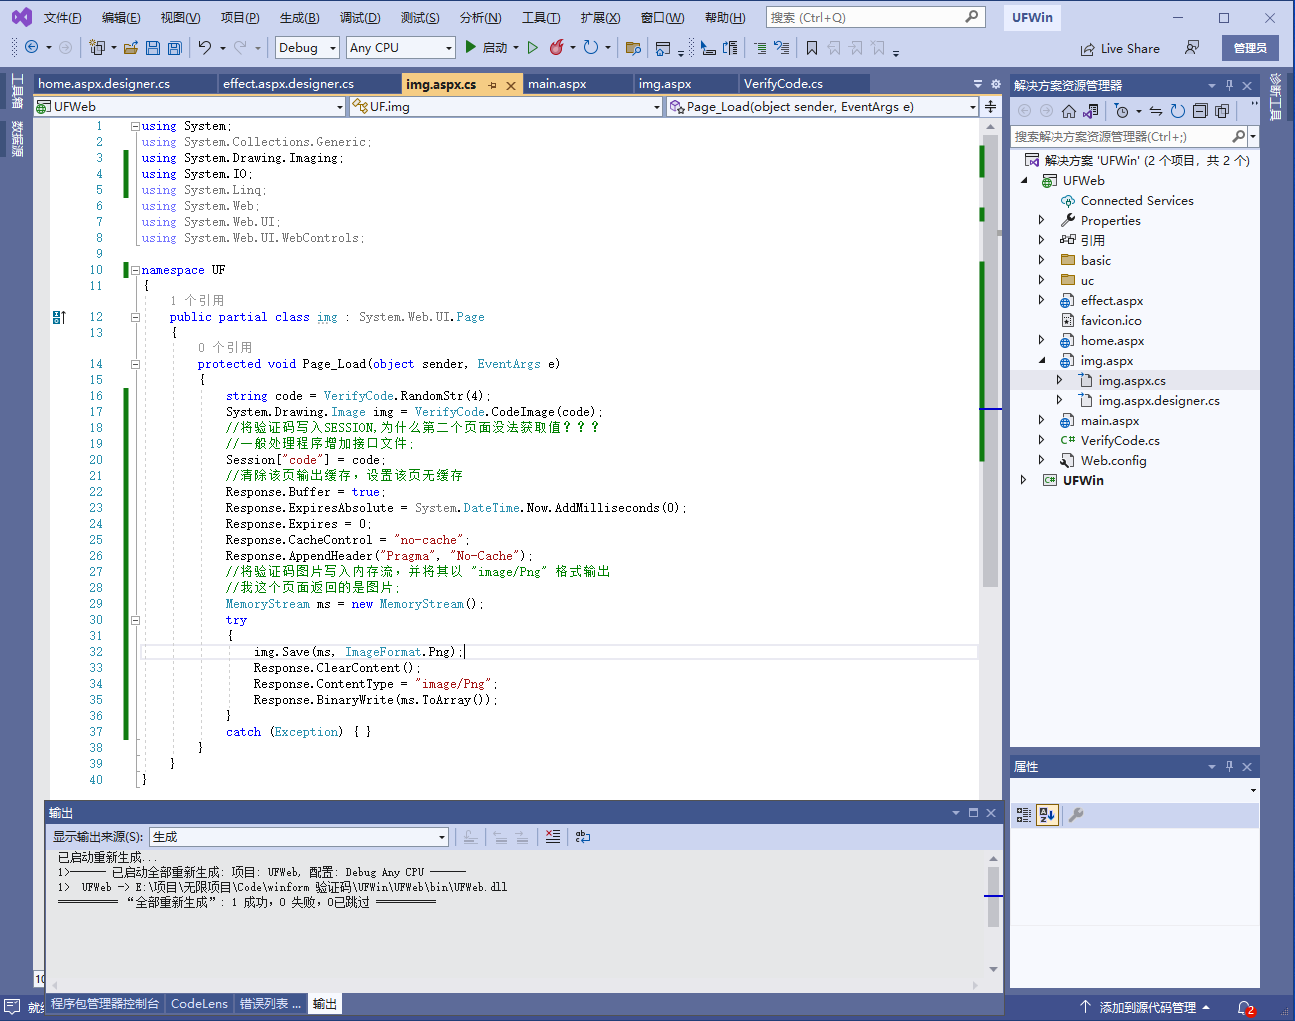
Task: Switch to 程序包管理器控制台 tab
Action: [x=105, y=1004]
